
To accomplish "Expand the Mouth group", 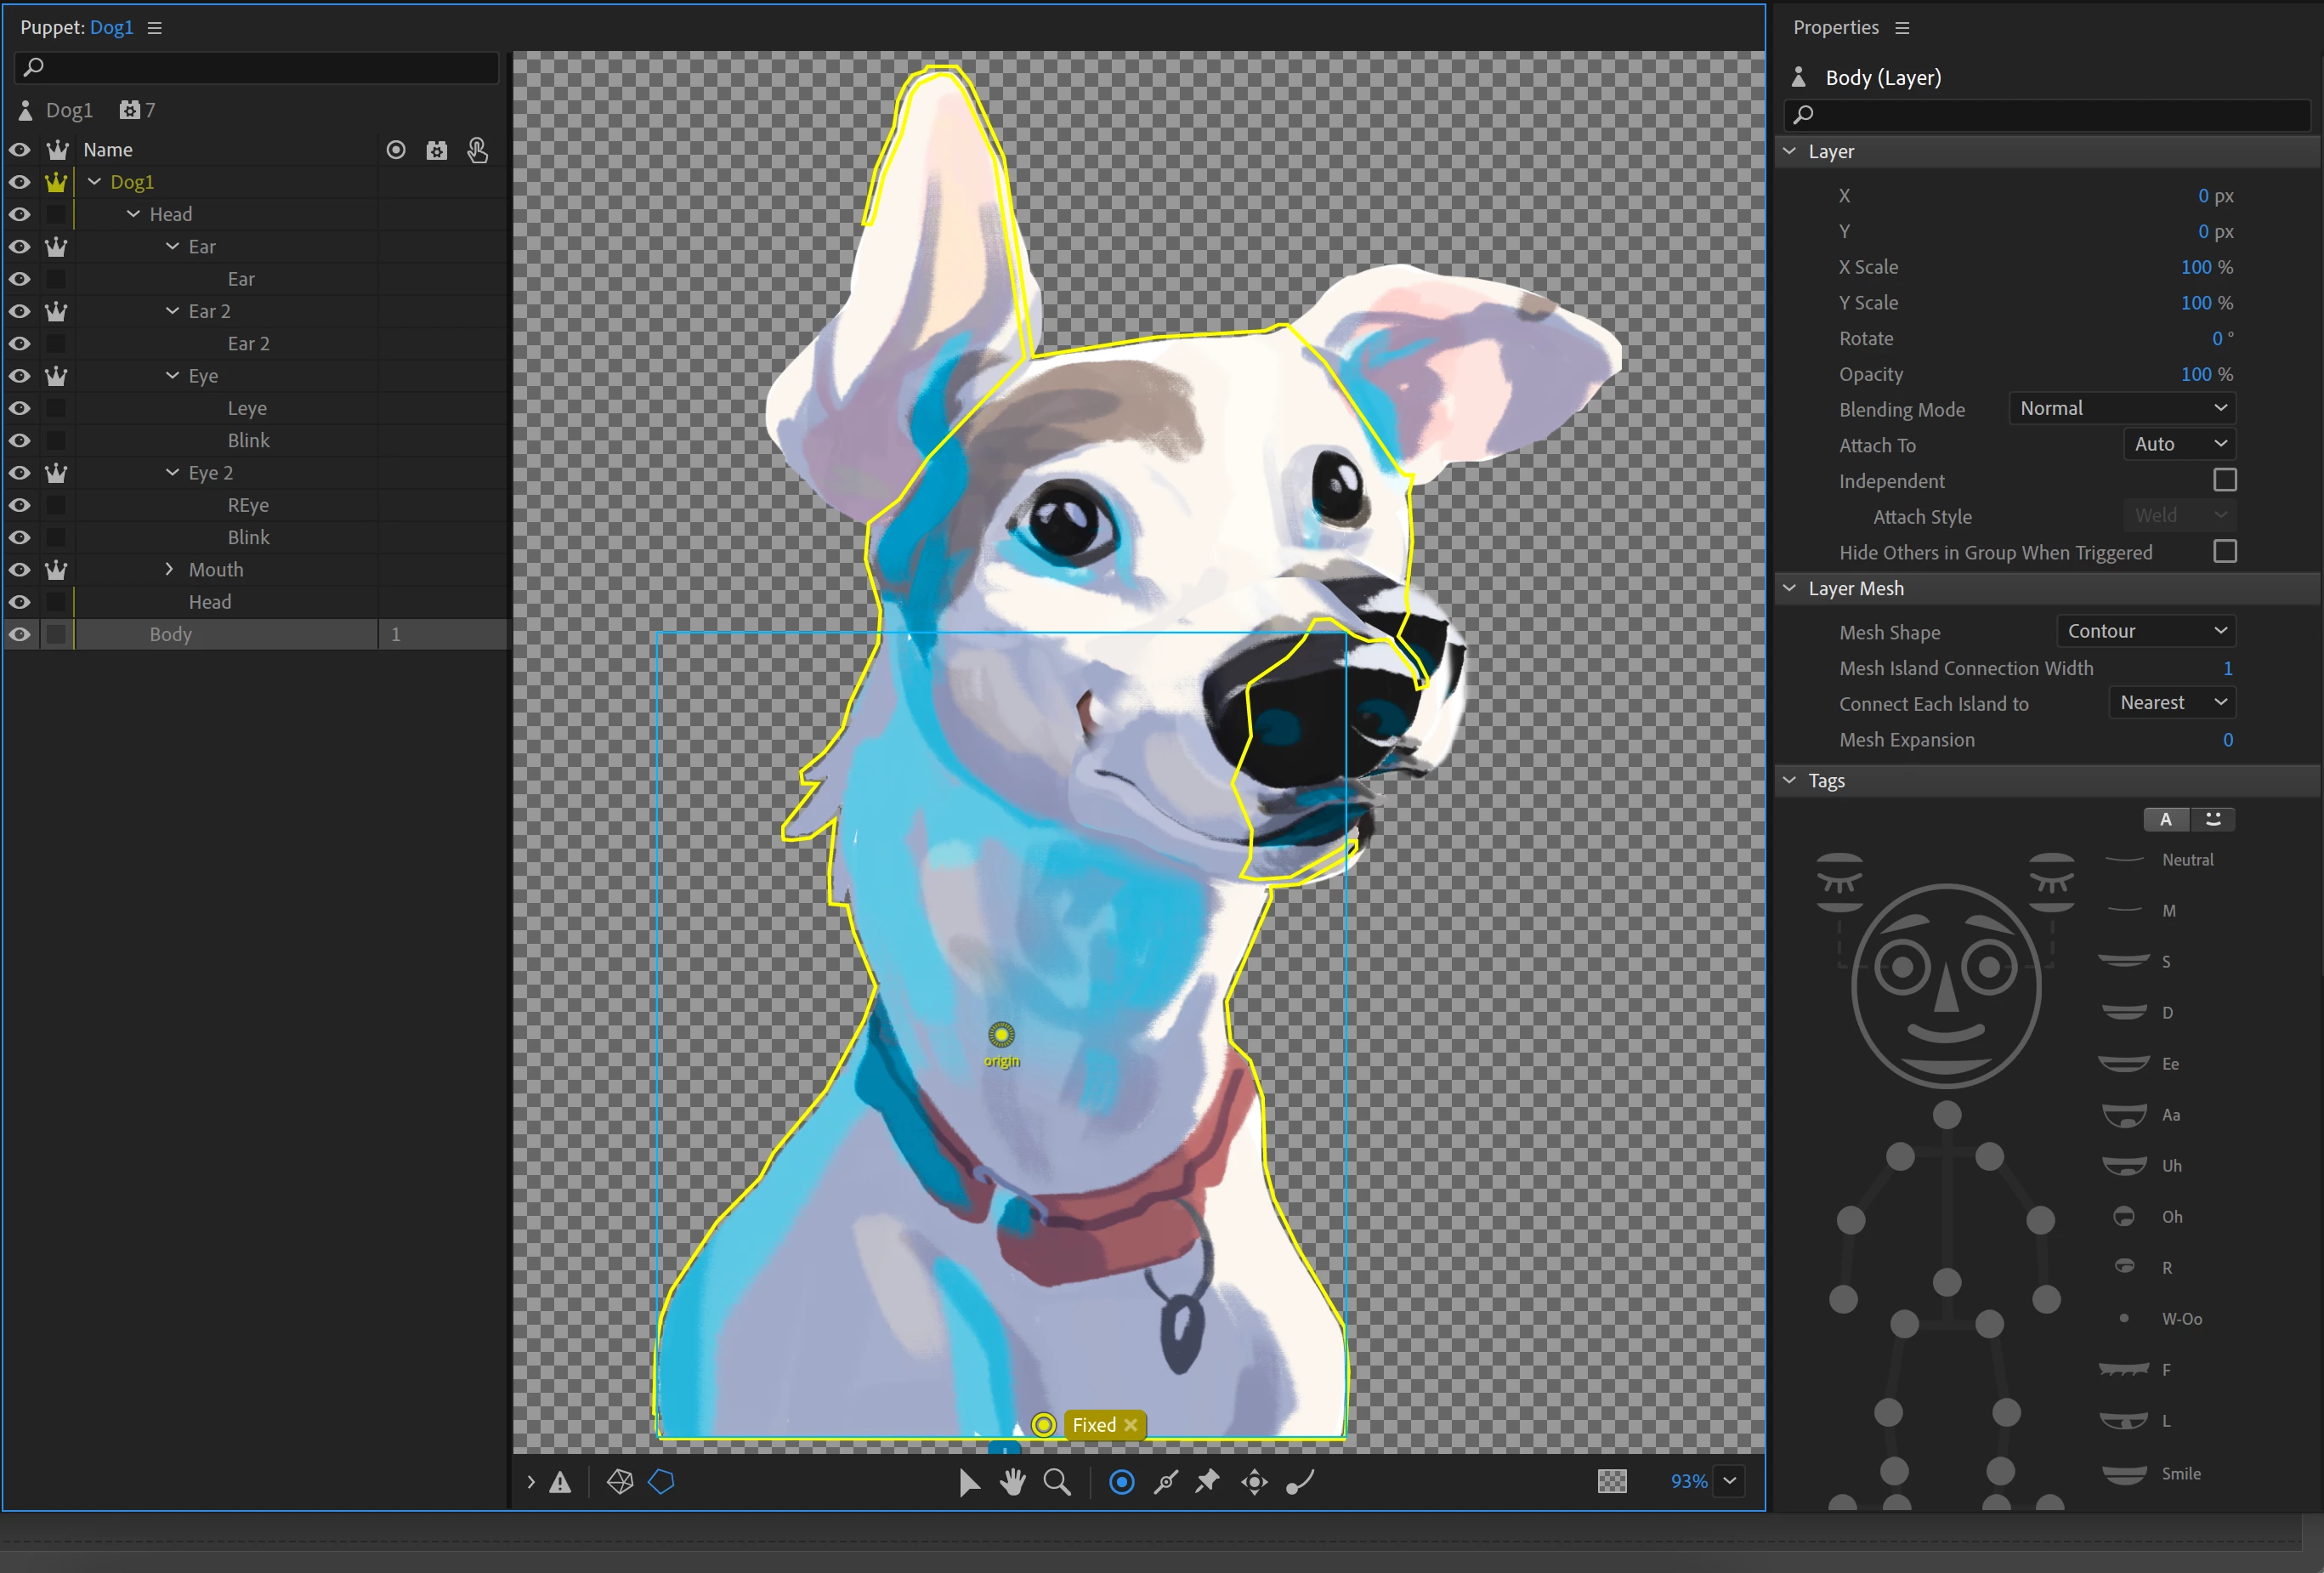I will (x=169, y=569).
